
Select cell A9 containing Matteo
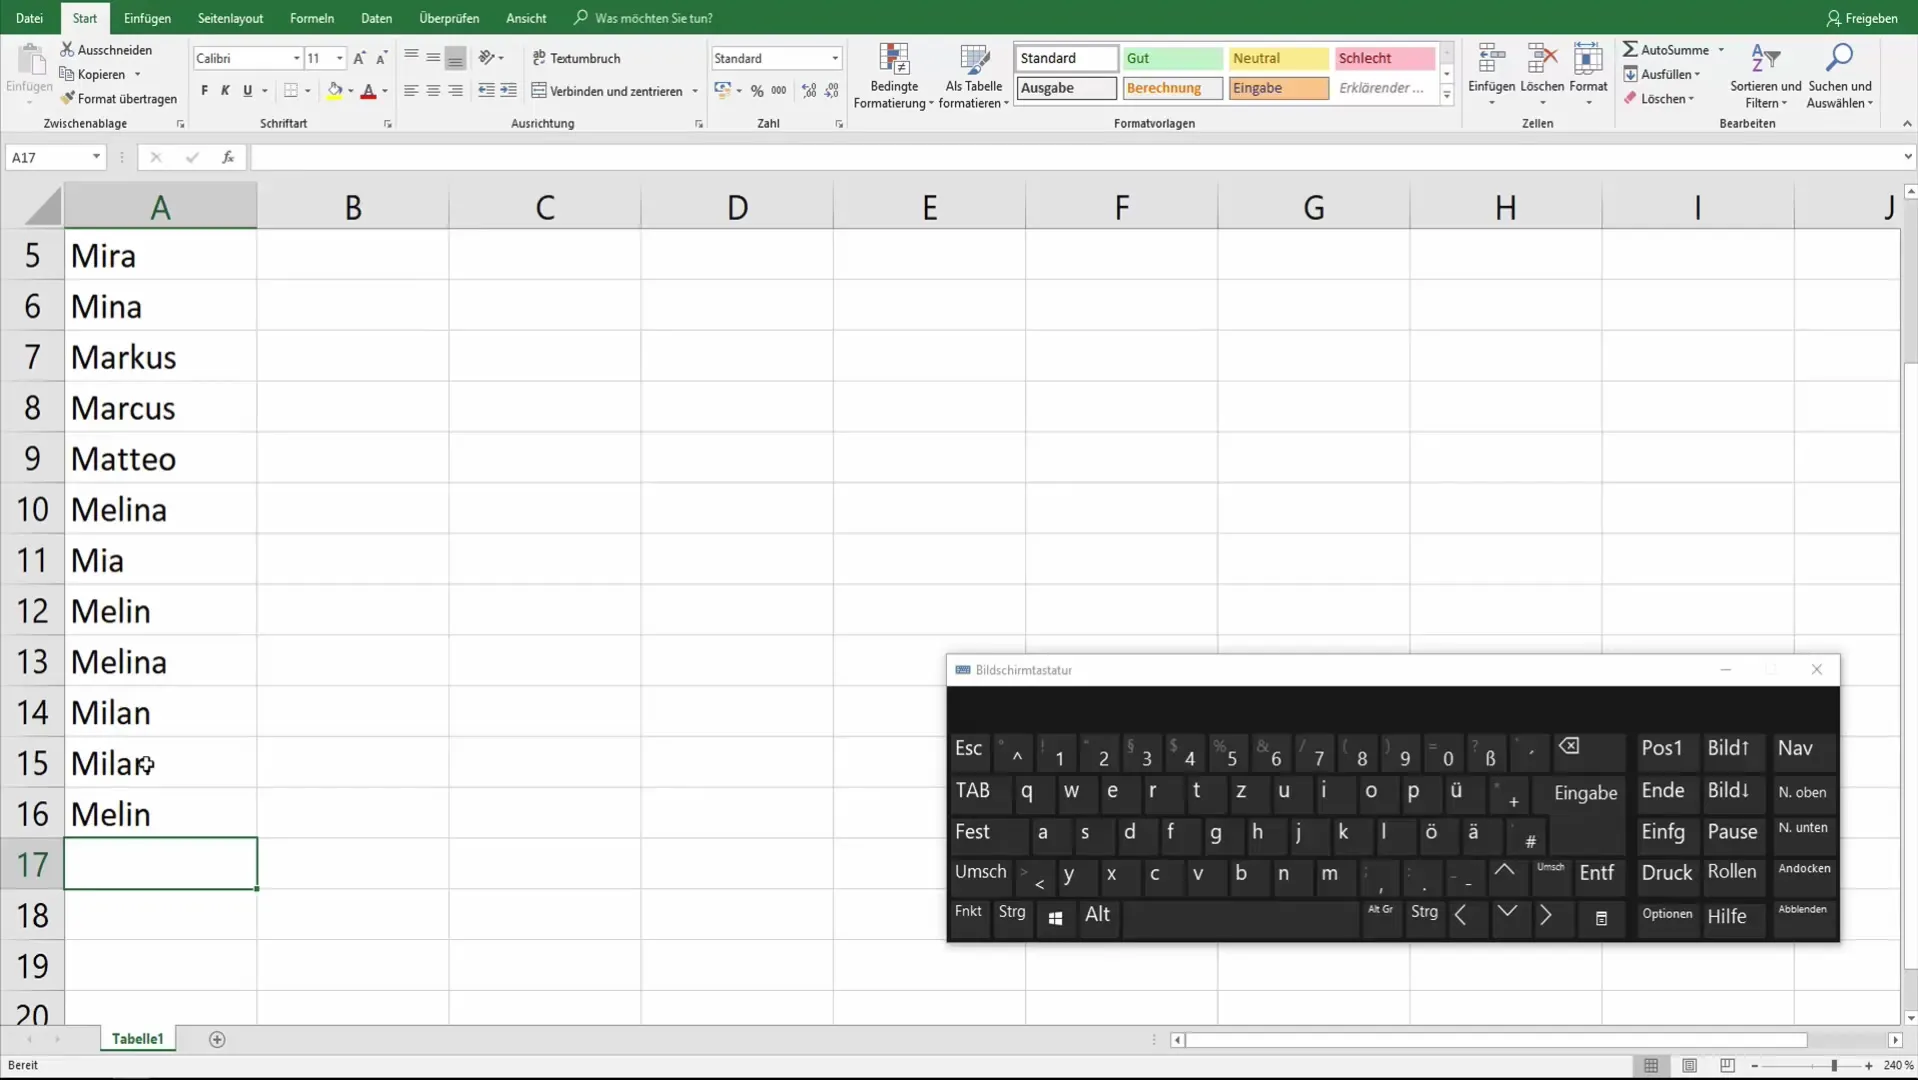pos(160,459)
